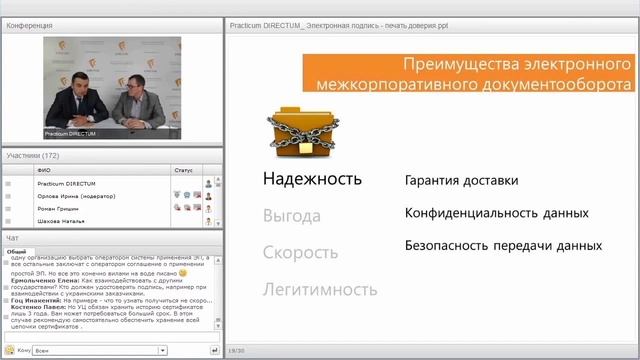Image resolution: width=640 pixels, height=360 pixels.
Task: Click the screen-share status icon for Орлова Ирина
Action: 197,195
